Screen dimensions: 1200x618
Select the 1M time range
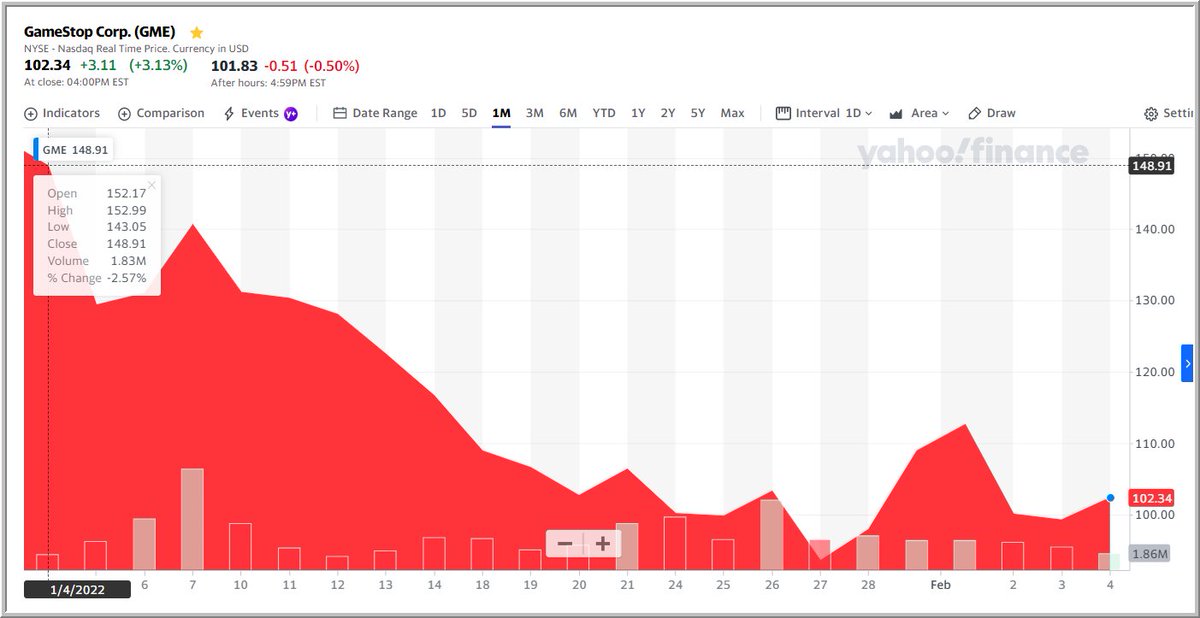tap(501, 113)
